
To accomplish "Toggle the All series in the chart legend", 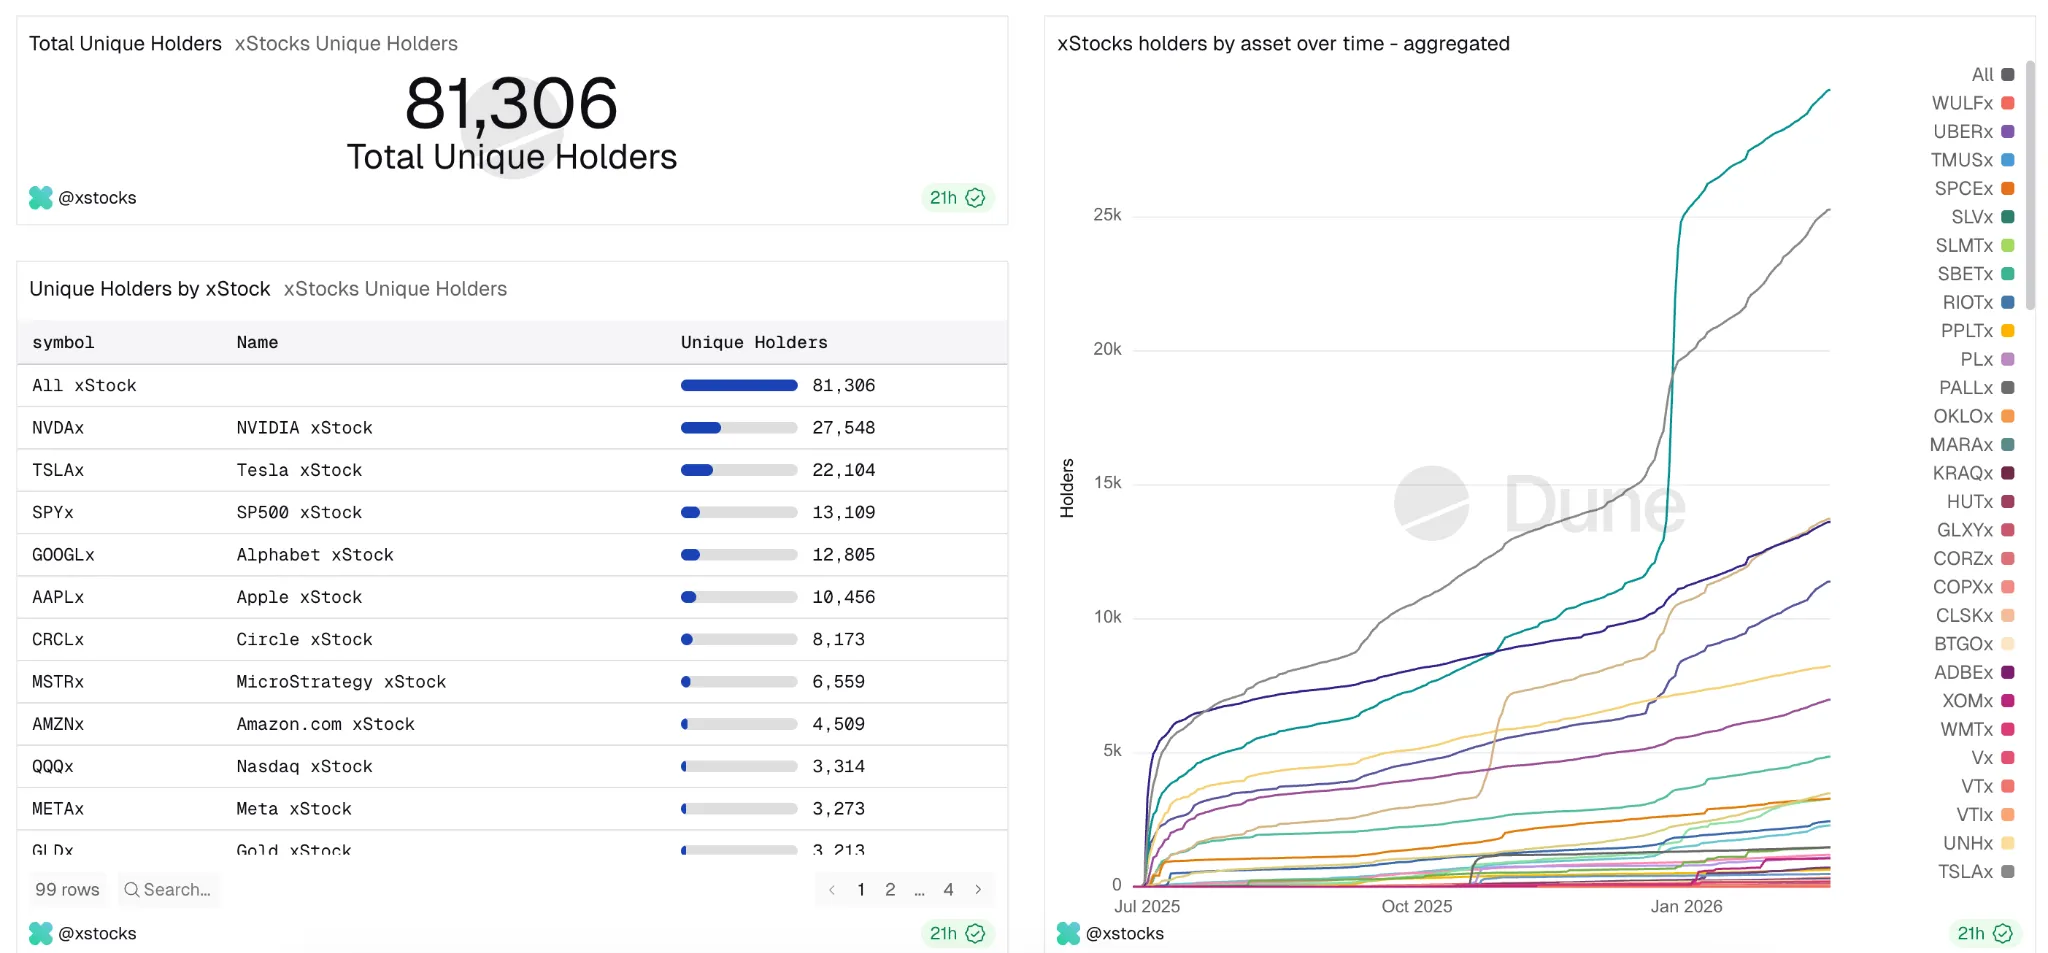I will [x=1992, y=75].
